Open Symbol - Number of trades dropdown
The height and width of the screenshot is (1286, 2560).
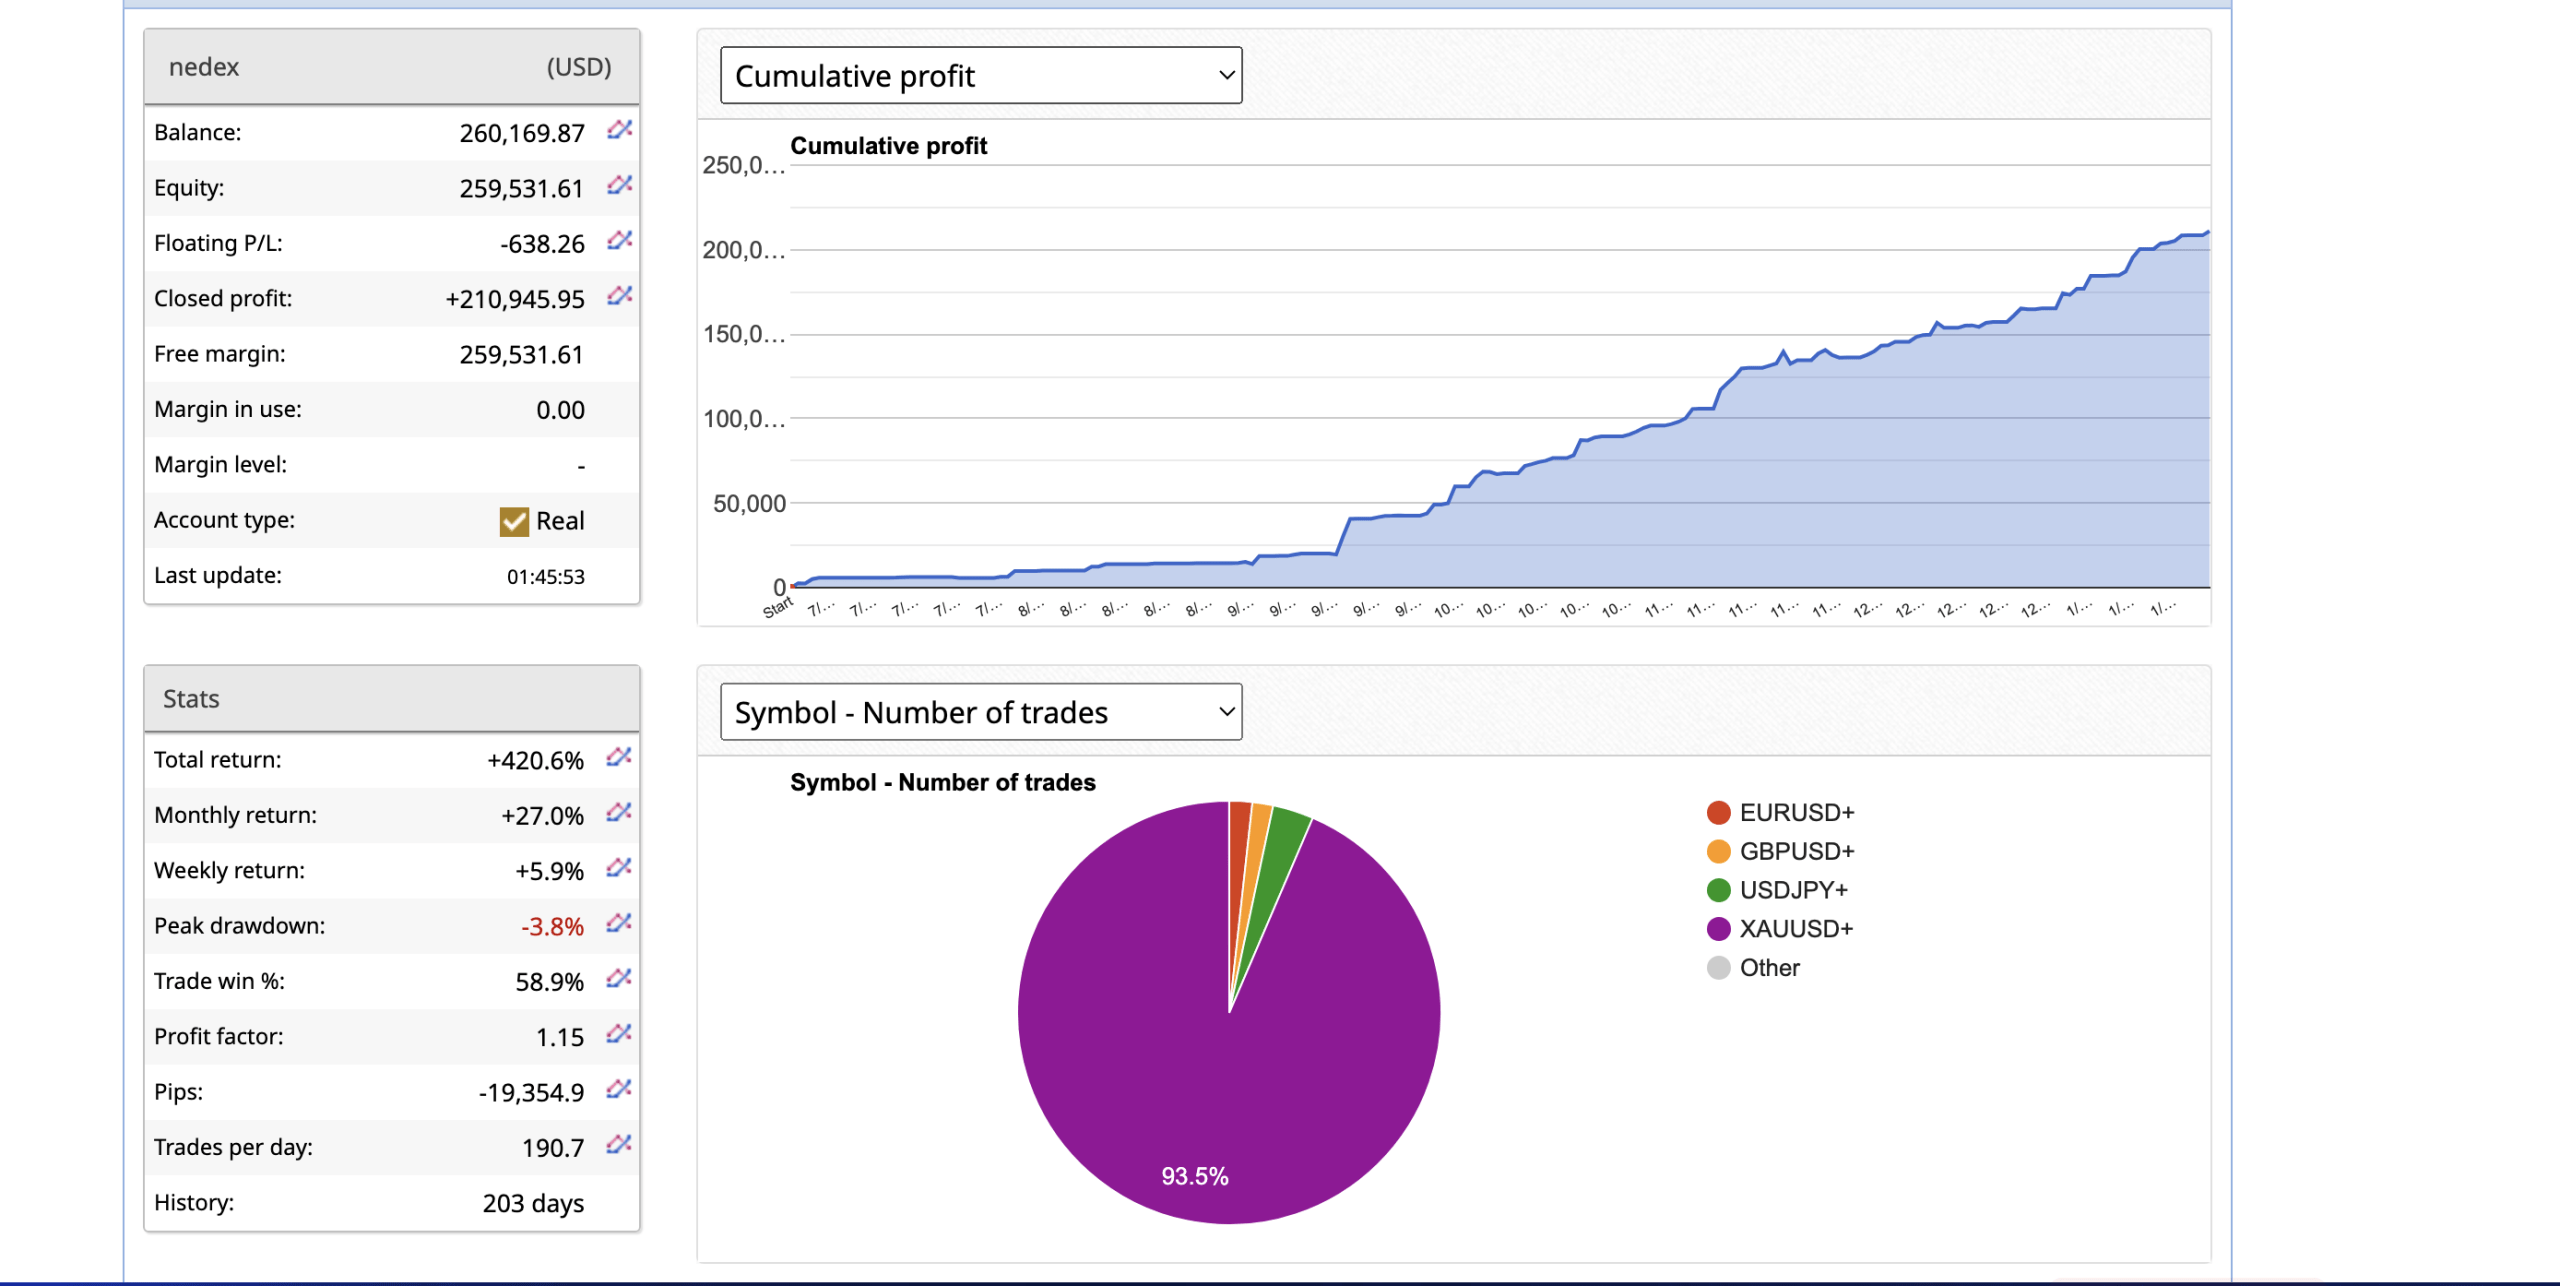(981, 712)
